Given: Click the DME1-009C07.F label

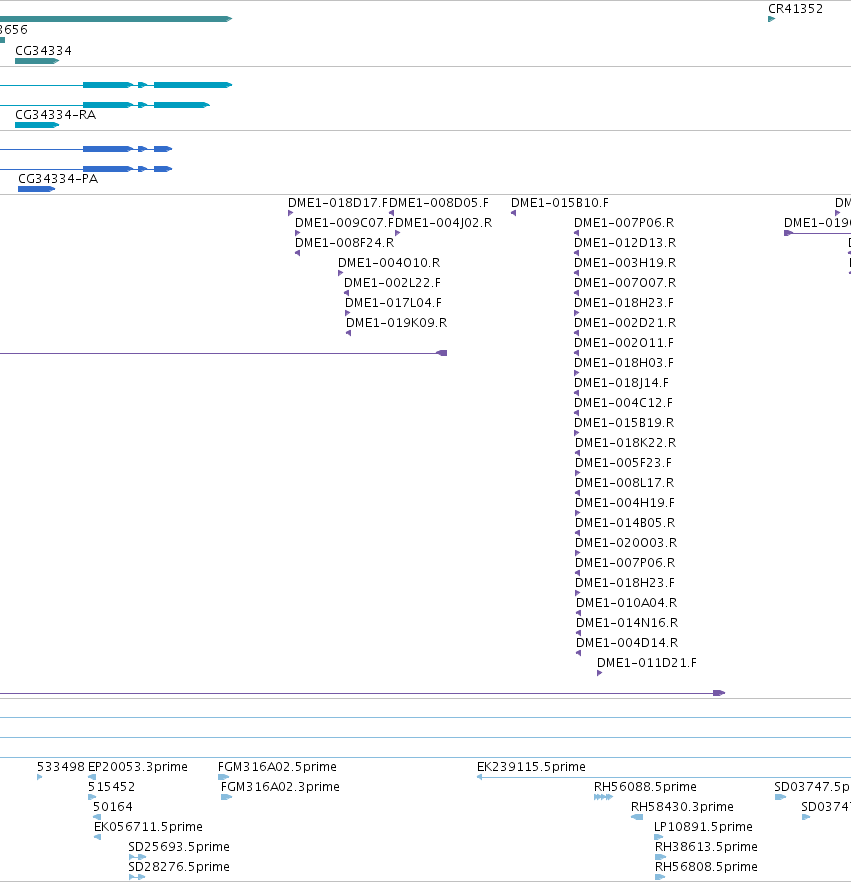Looking at the screenshot, I should click(345, 223).
